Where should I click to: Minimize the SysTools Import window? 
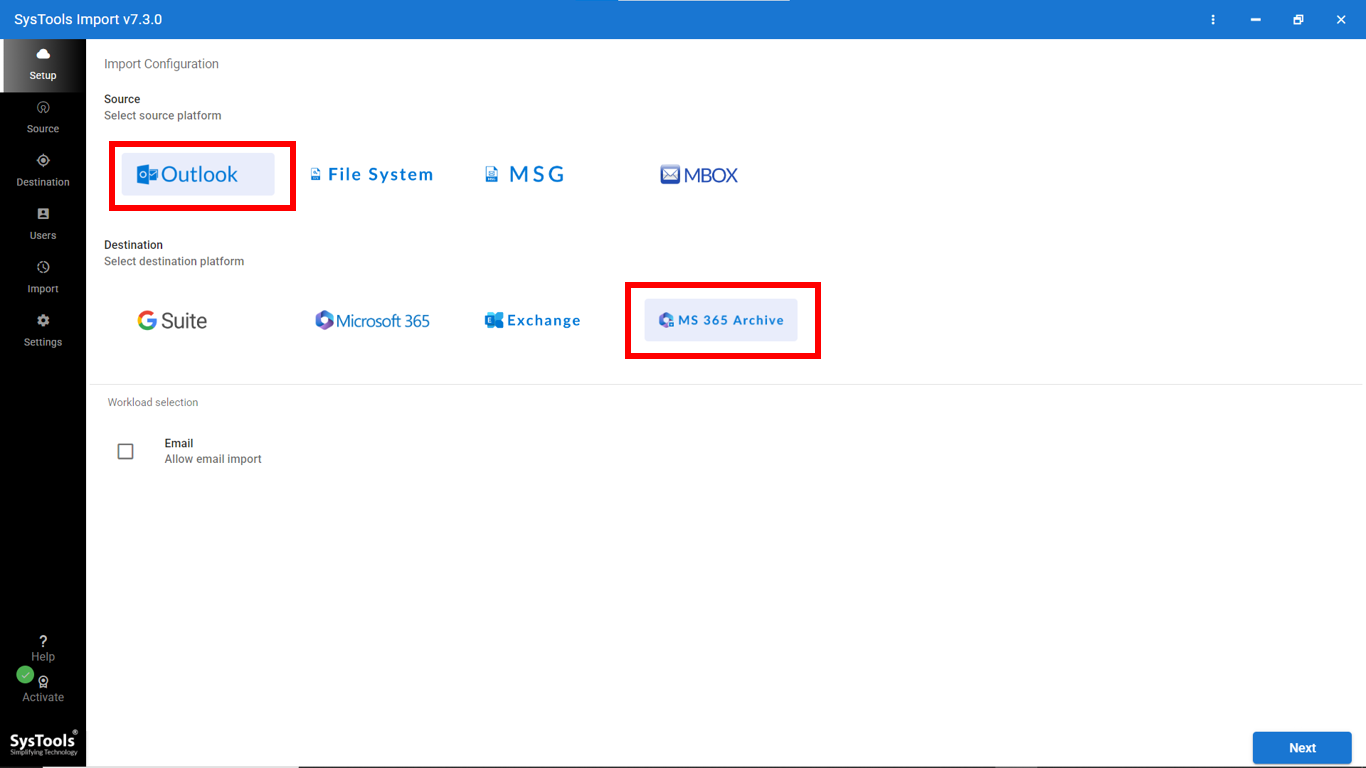pos(1255,19)
